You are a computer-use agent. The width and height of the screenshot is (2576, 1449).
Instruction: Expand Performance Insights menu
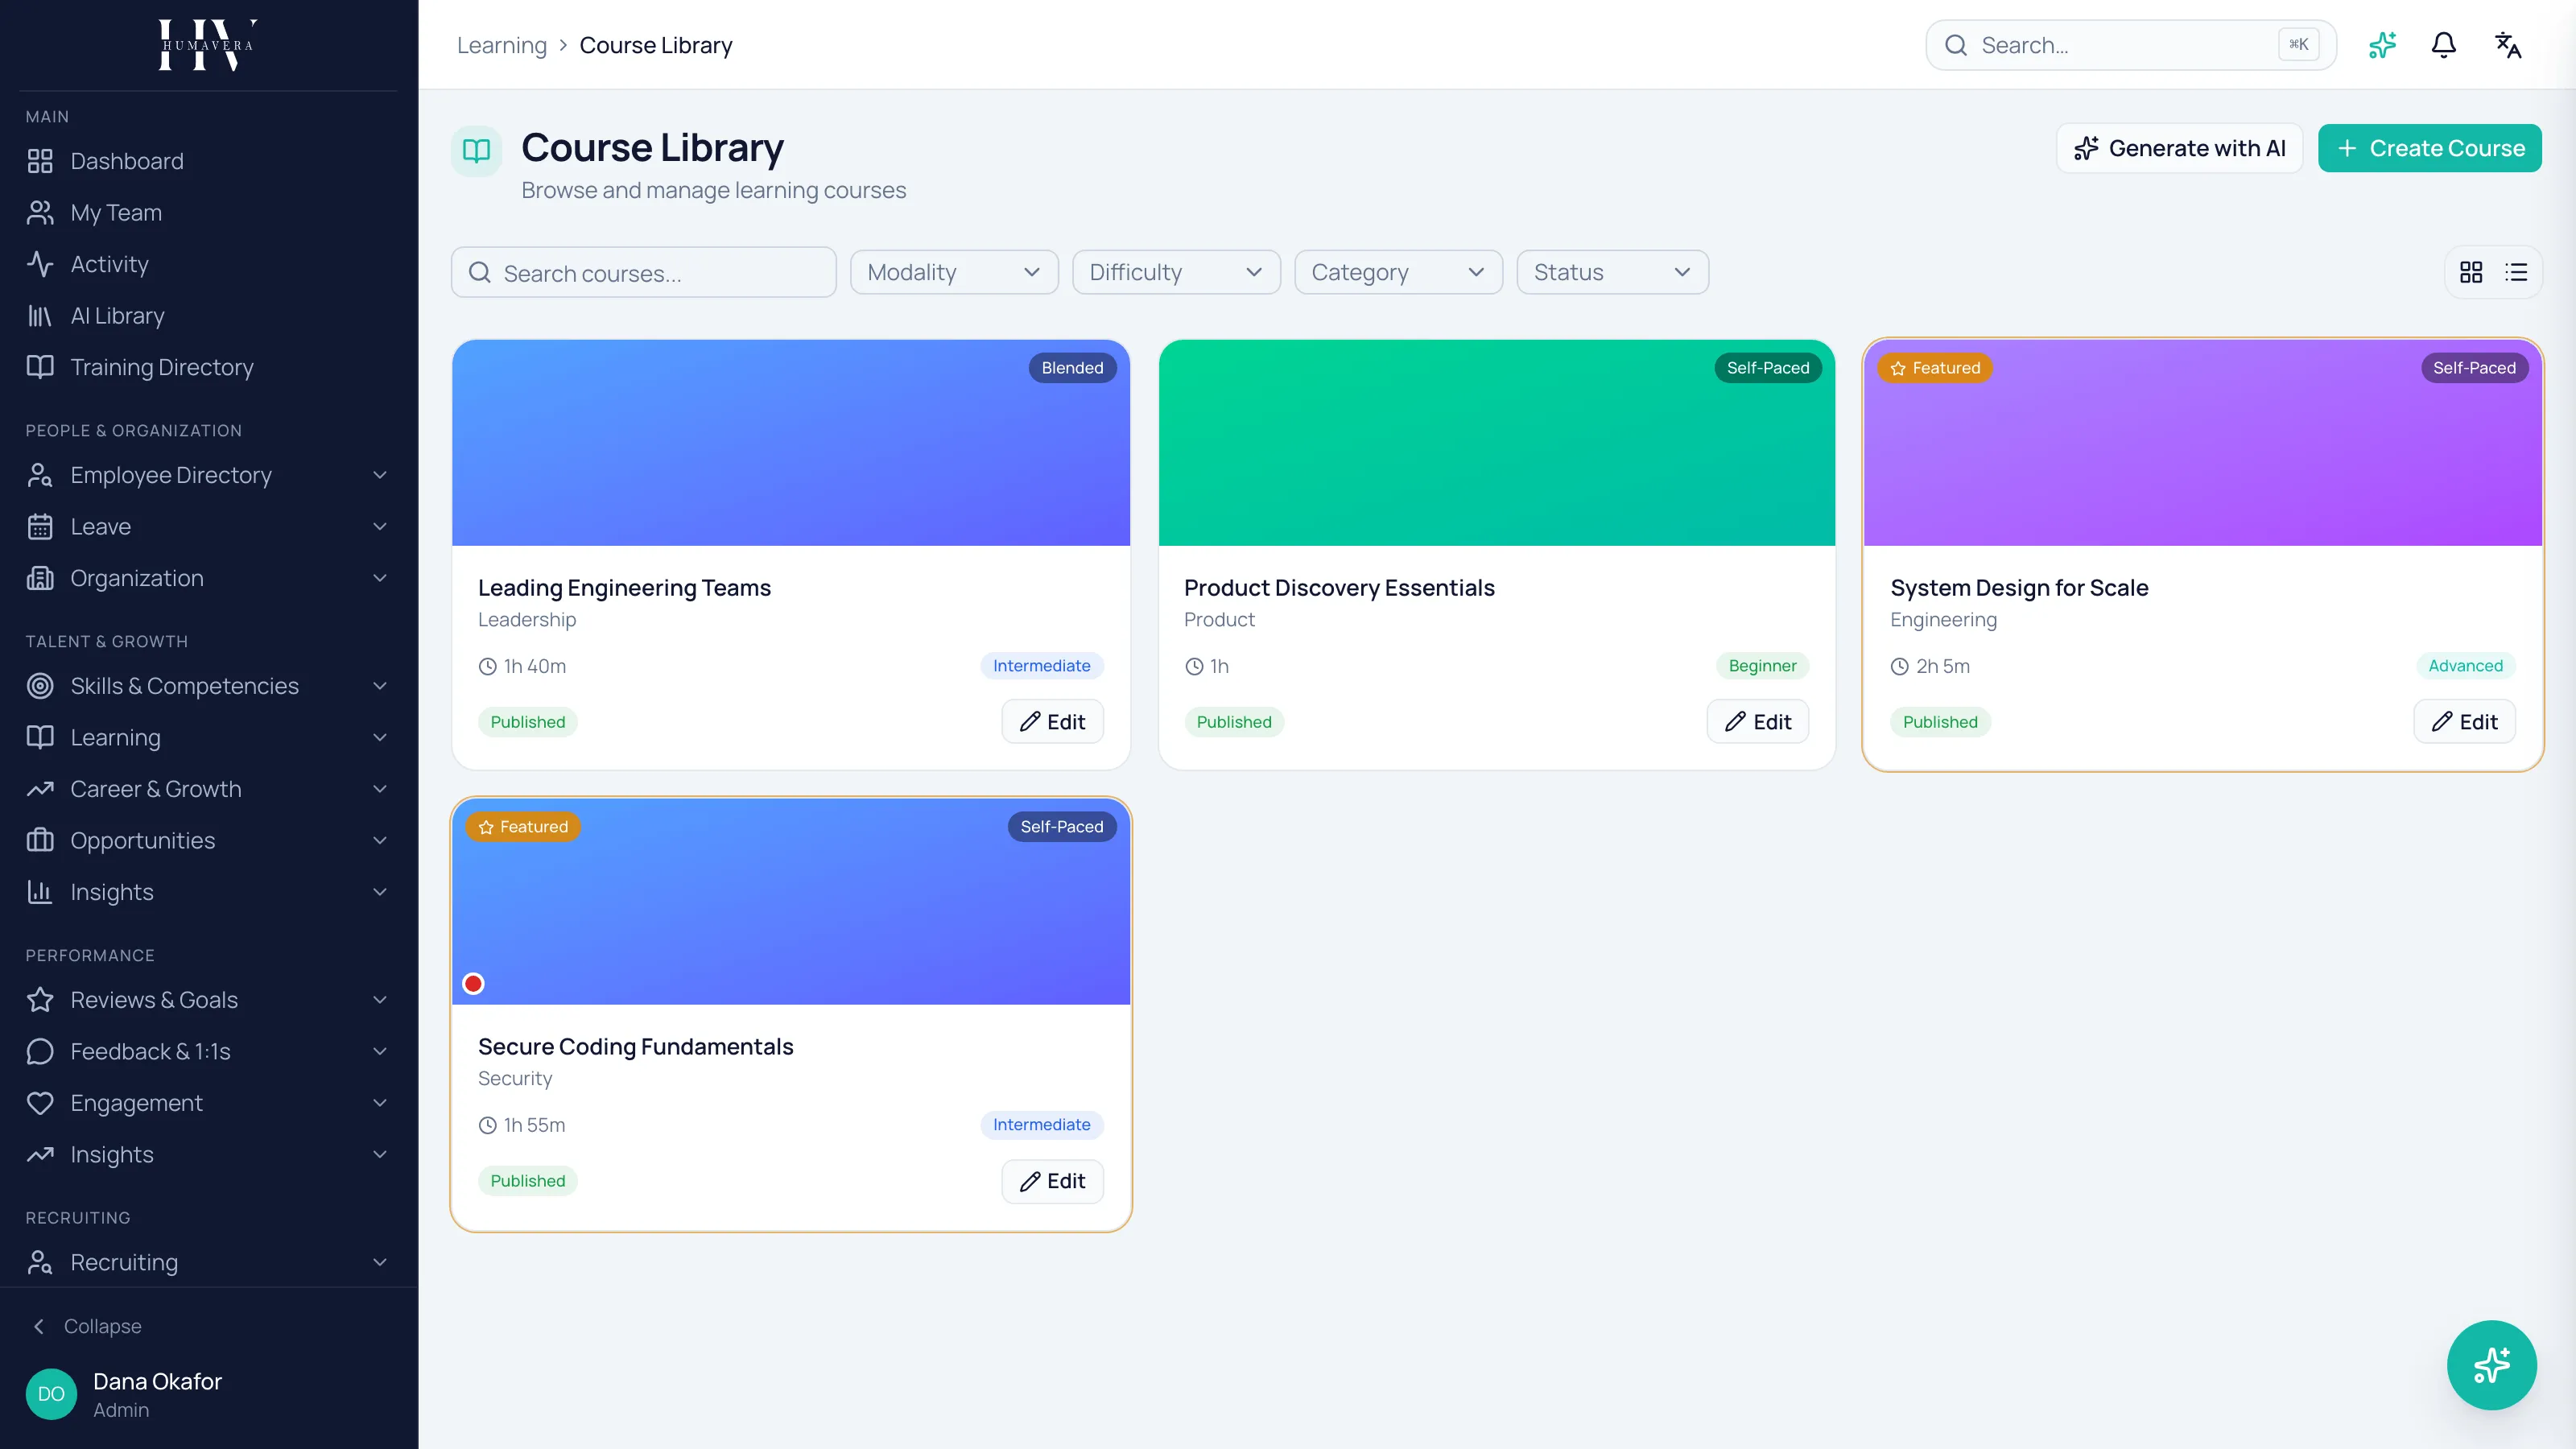click(208, 1155)
